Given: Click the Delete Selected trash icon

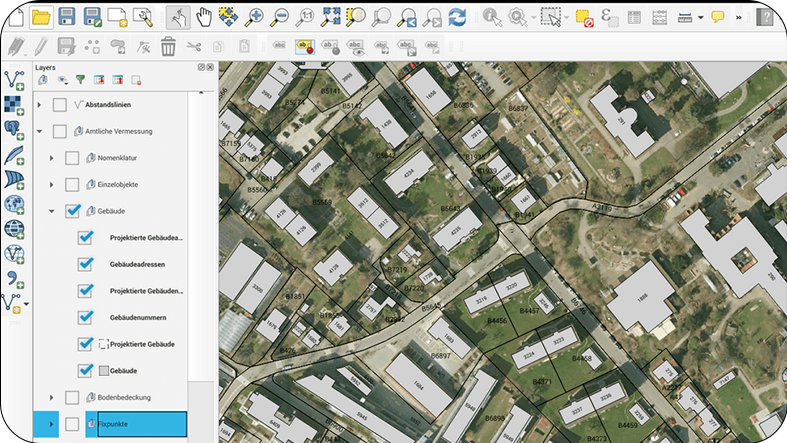Looking at the screenshot, I should [x=168, y=46].
